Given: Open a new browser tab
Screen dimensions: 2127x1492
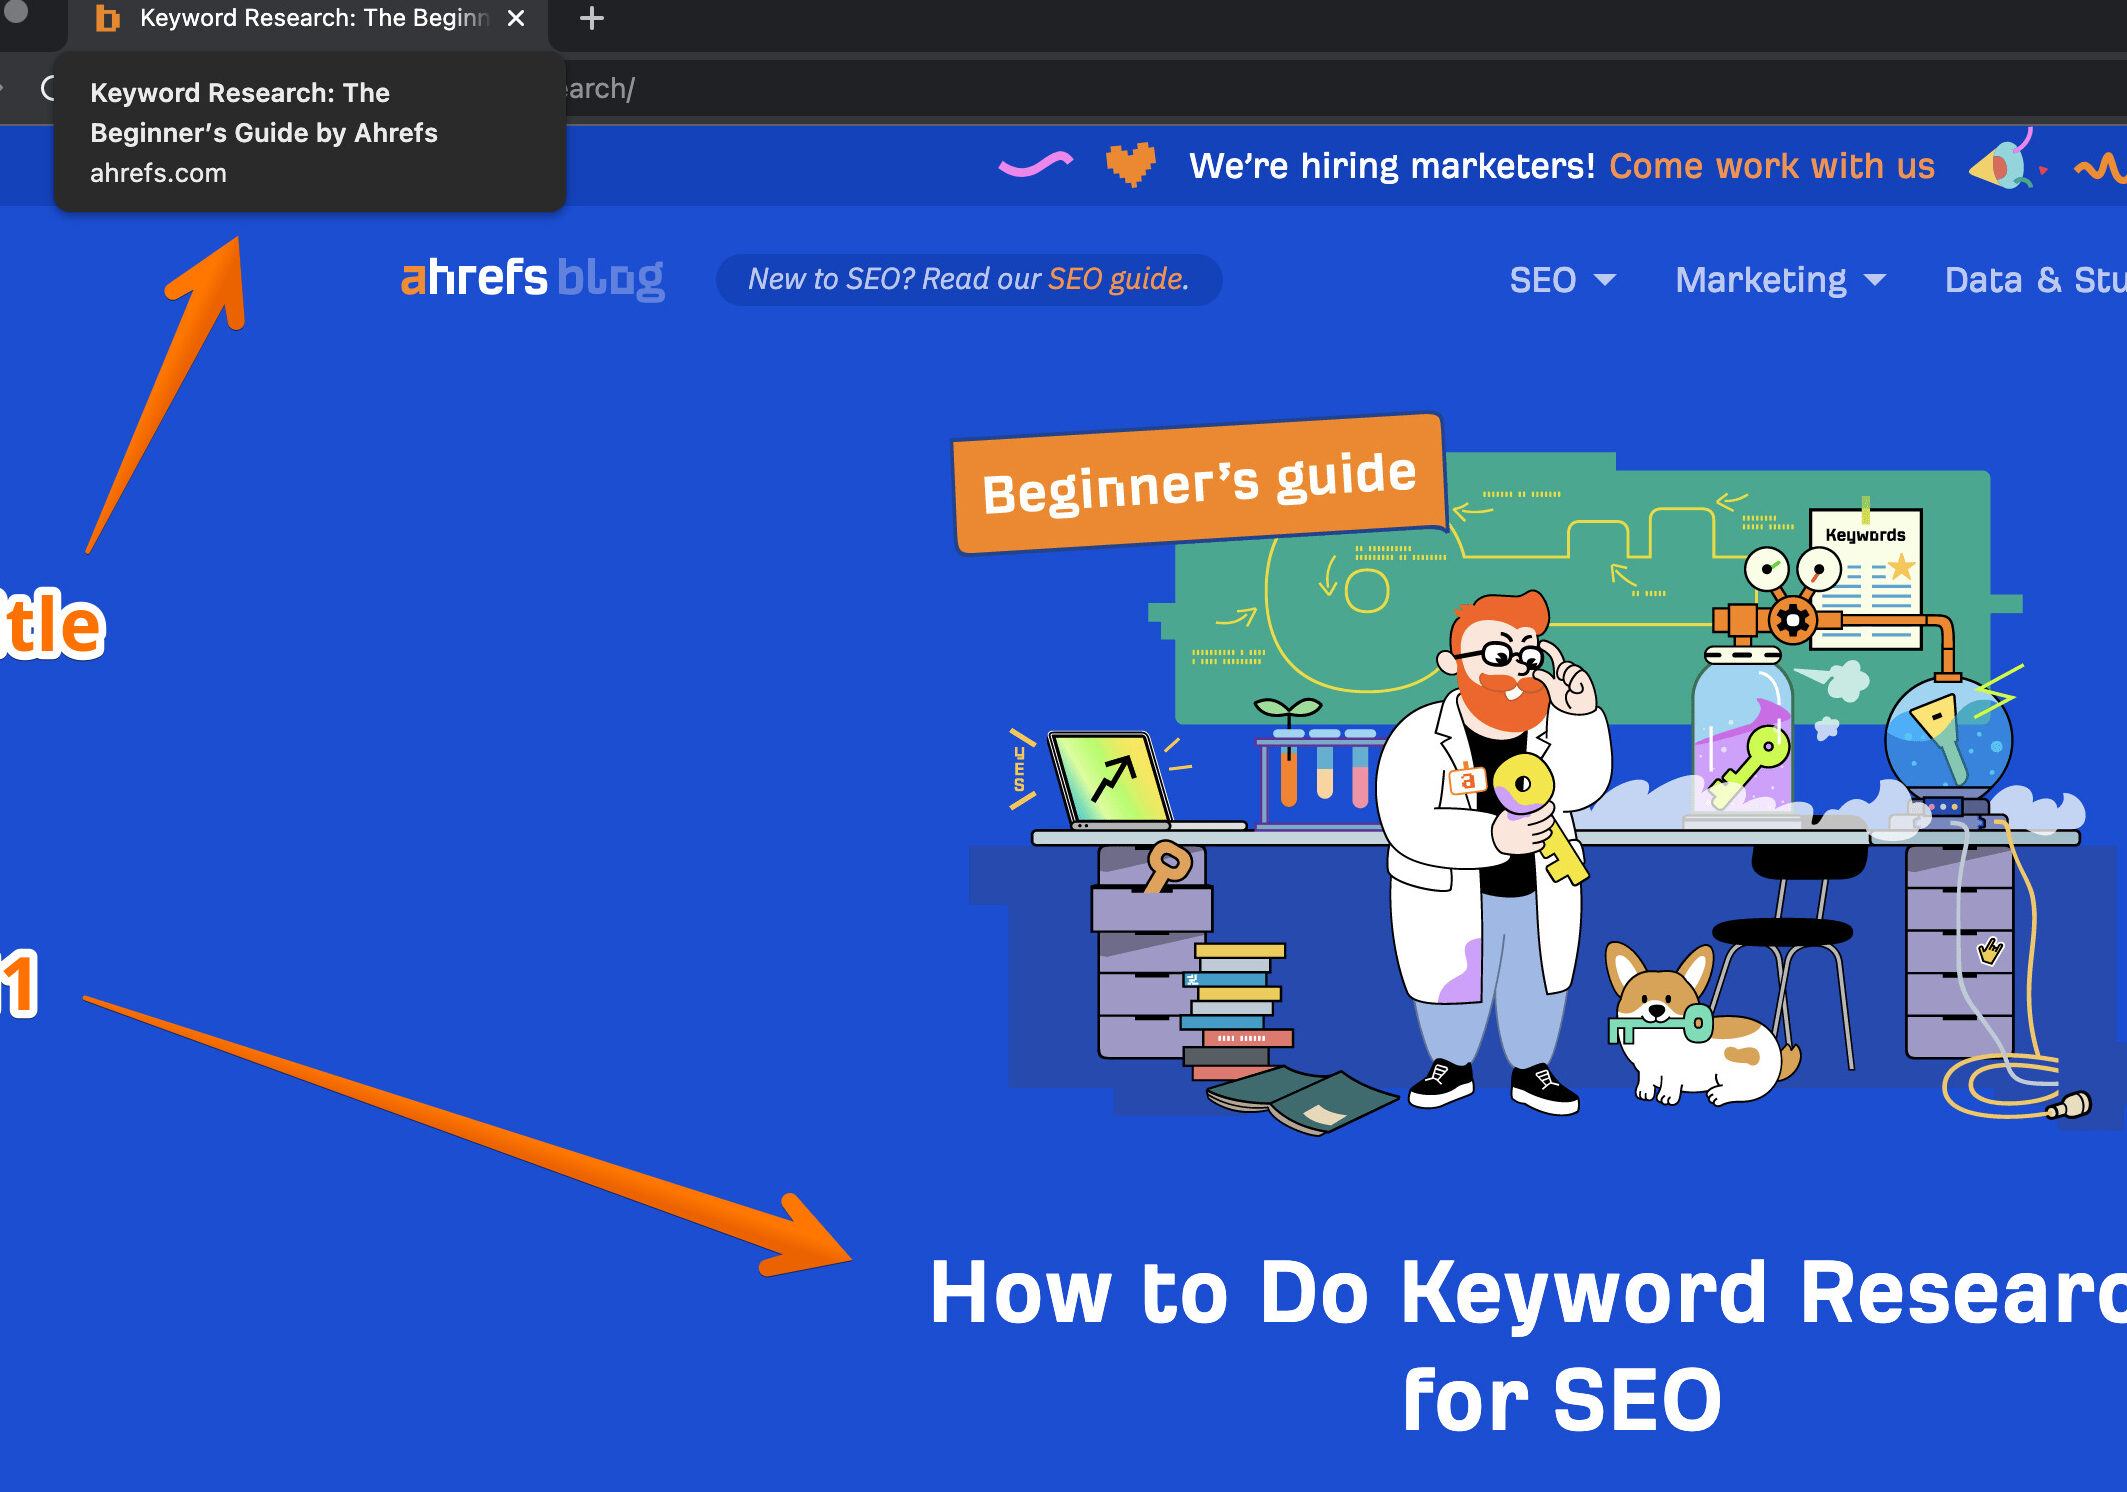Looking at the screenshot, I should [592, 18].
